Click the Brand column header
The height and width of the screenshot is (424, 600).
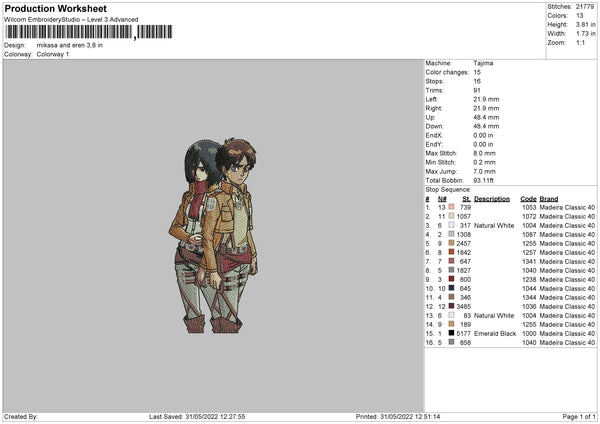[x=549, y=199]
